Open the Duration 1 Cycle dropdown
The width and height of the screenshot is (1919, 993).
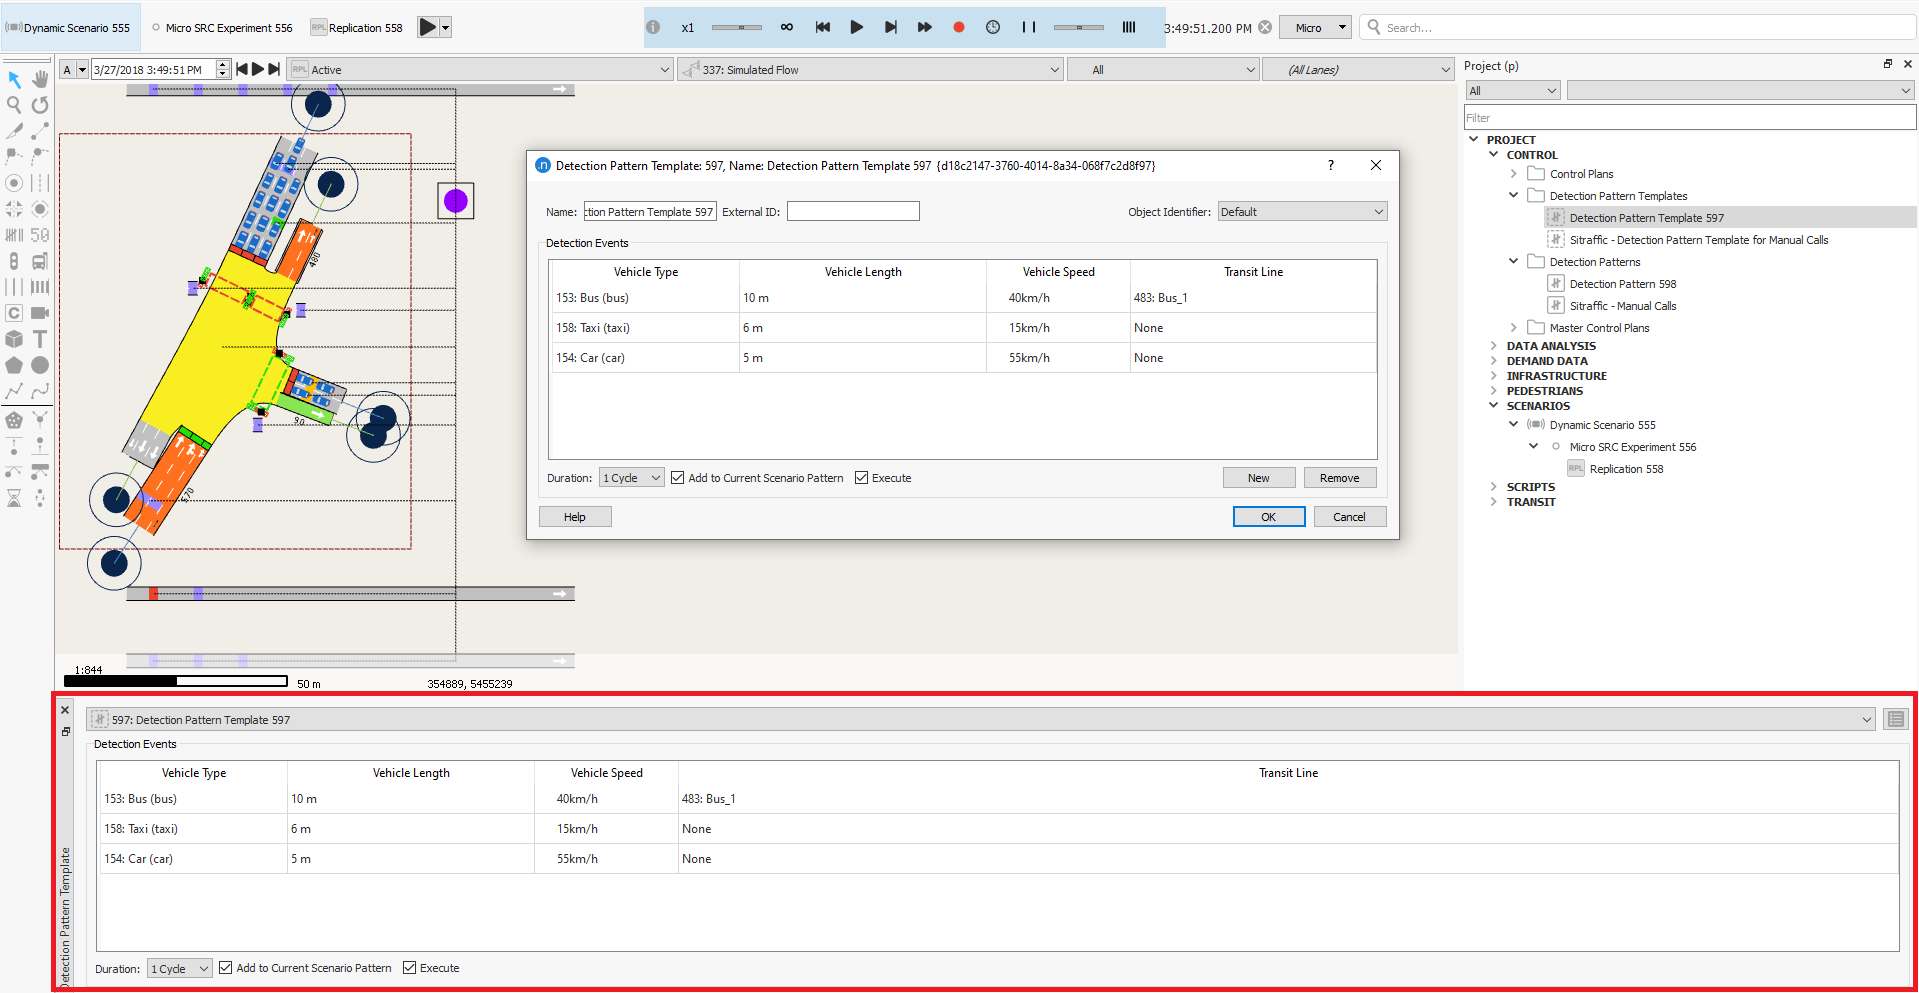click(x=631, y=477)
